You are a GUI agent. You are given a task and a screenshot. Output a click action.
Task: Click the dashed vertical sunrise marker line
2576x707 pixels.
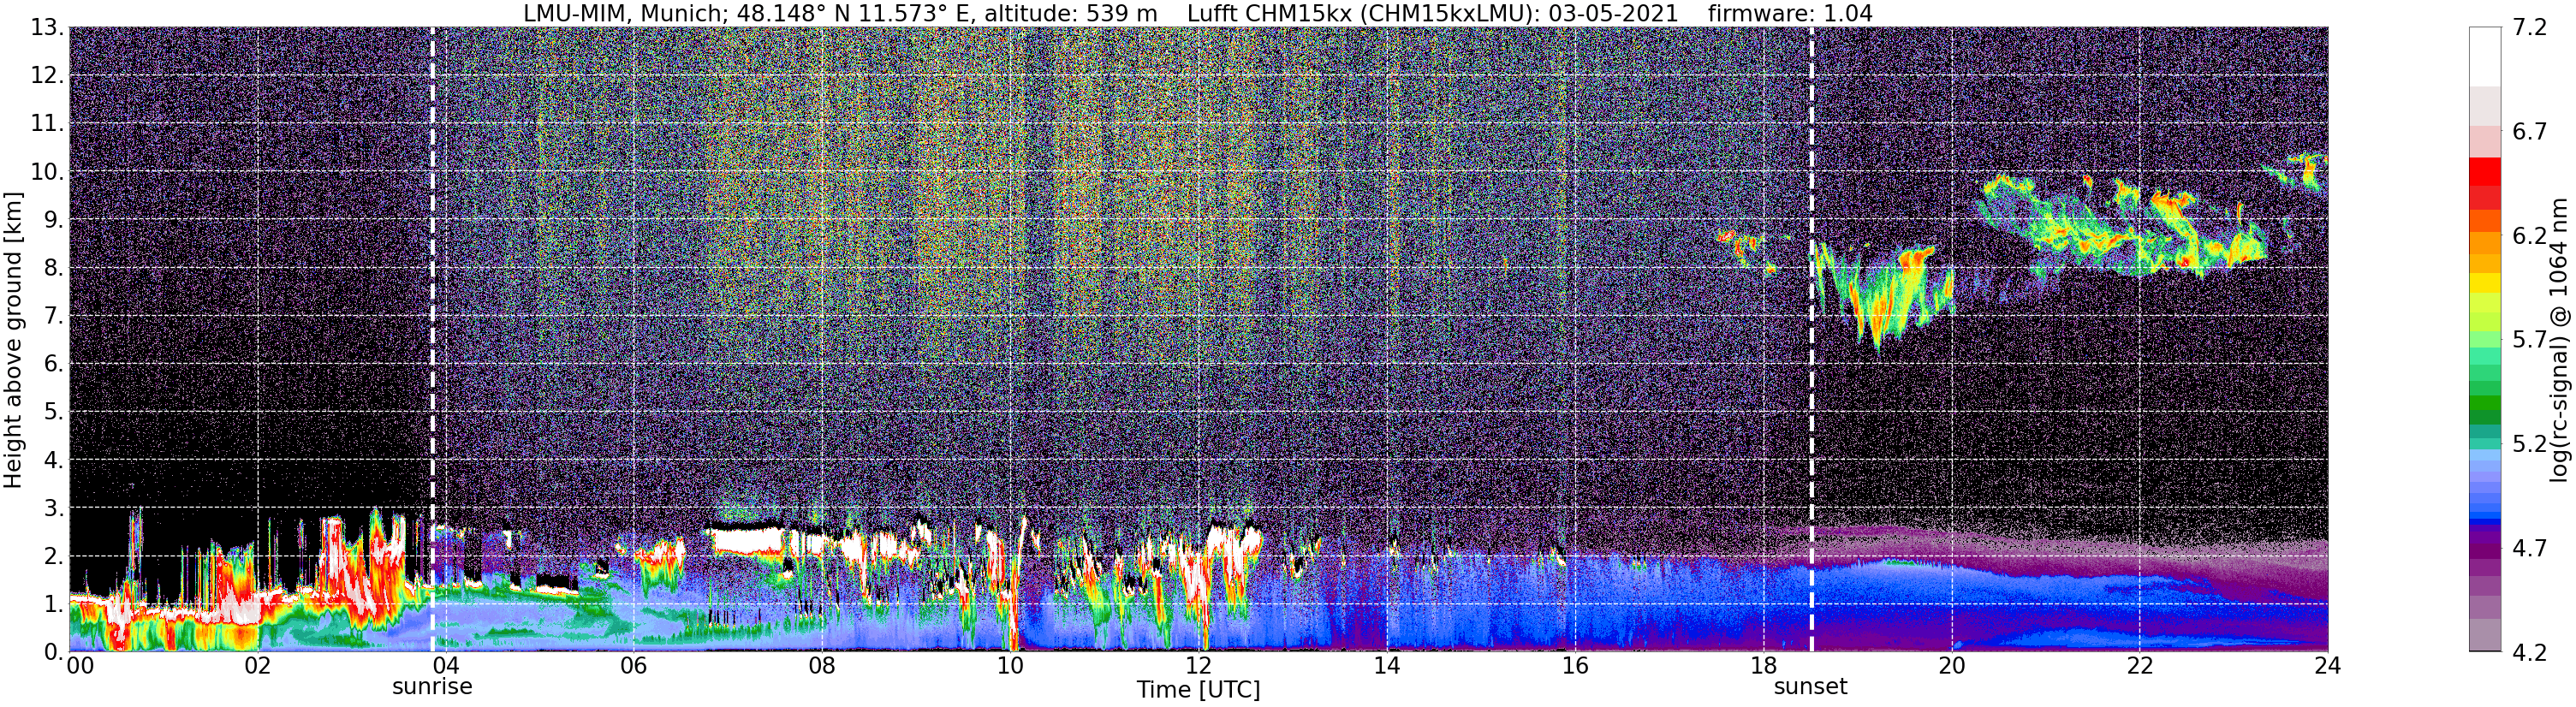[x=432, y=340]
